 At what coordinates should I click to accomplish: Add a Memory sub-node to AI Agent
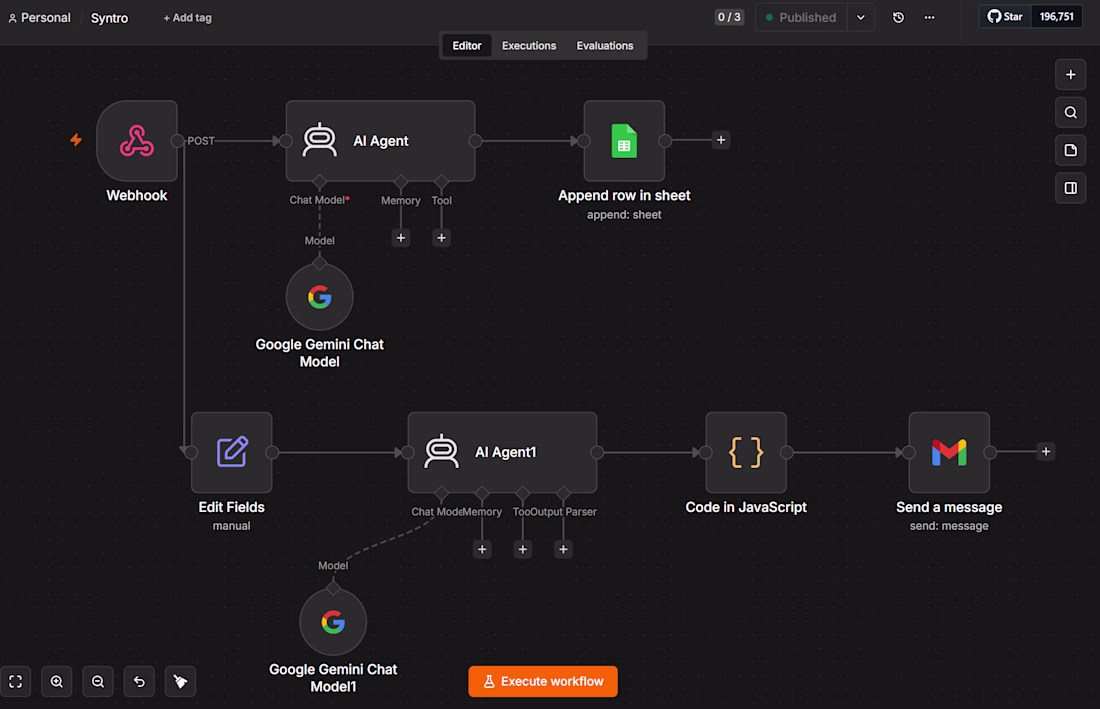(x=401, y=238)
